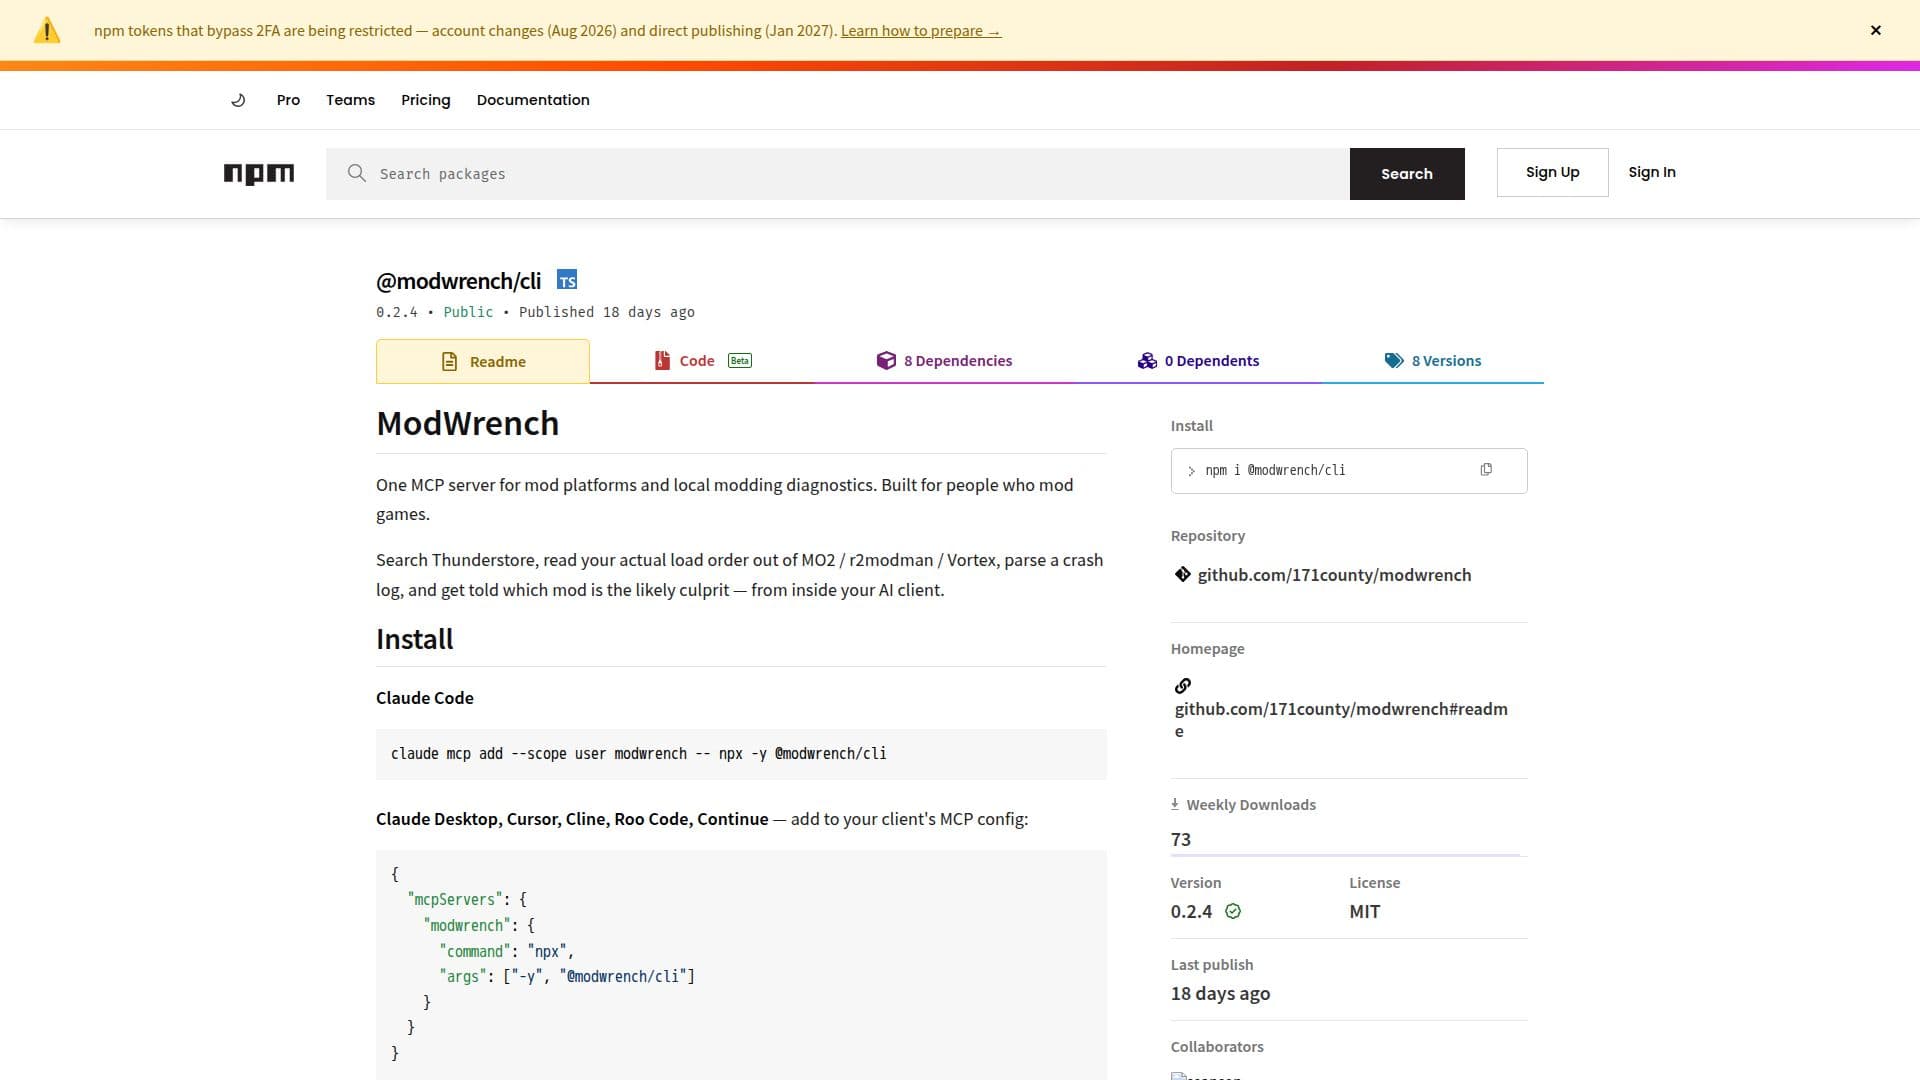This screenshot has width=1920, height=1080.
Task: Open the Pro menu item
Action: 288,100
